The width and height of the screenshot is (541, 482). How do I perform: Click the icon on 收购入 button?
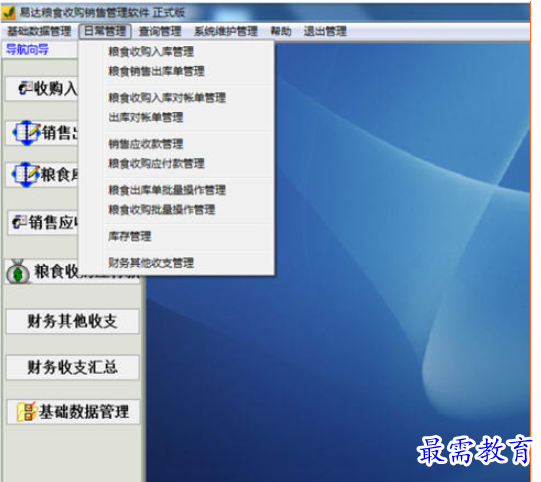coord(25,88)
